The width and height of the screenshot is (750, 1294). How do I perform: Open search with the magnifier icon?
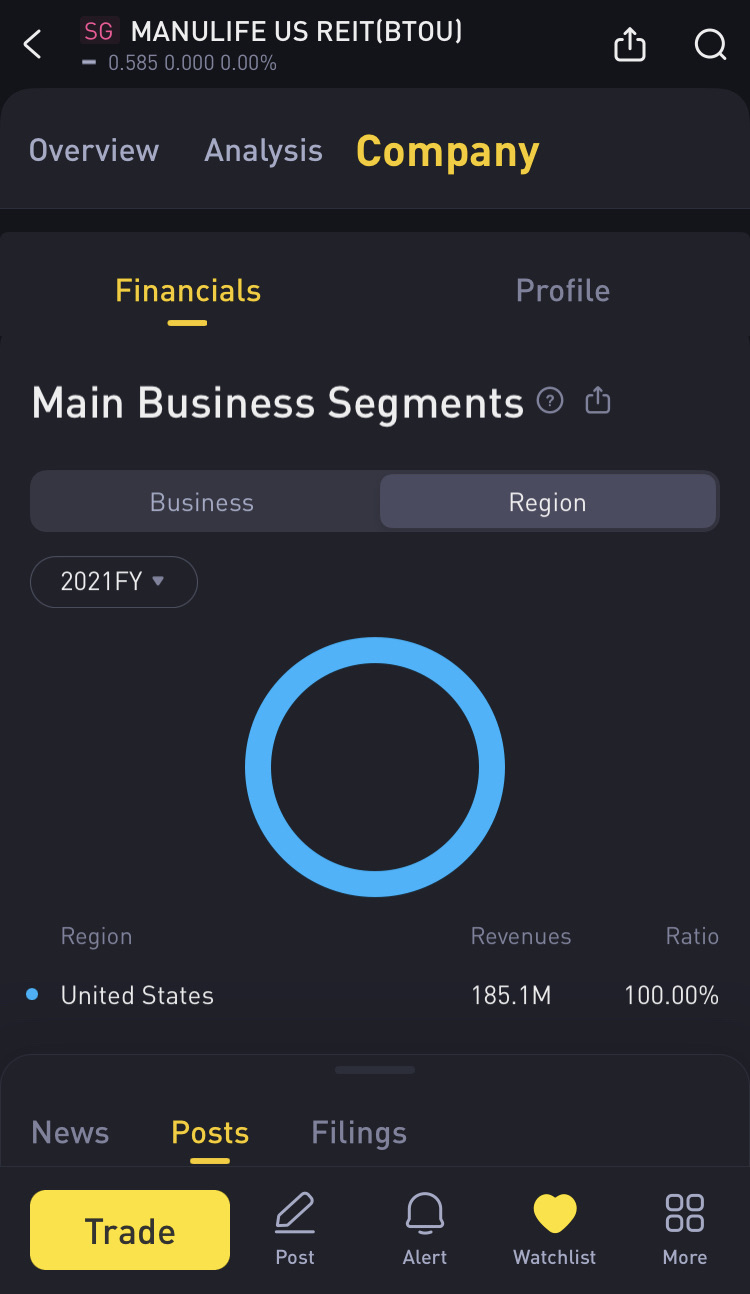tap(710, 45)
